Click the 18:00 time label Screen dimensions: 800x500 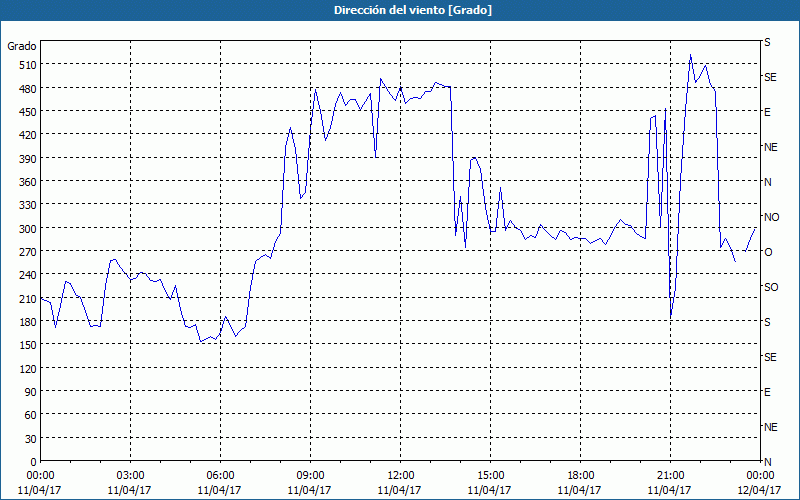coord(581,476)
